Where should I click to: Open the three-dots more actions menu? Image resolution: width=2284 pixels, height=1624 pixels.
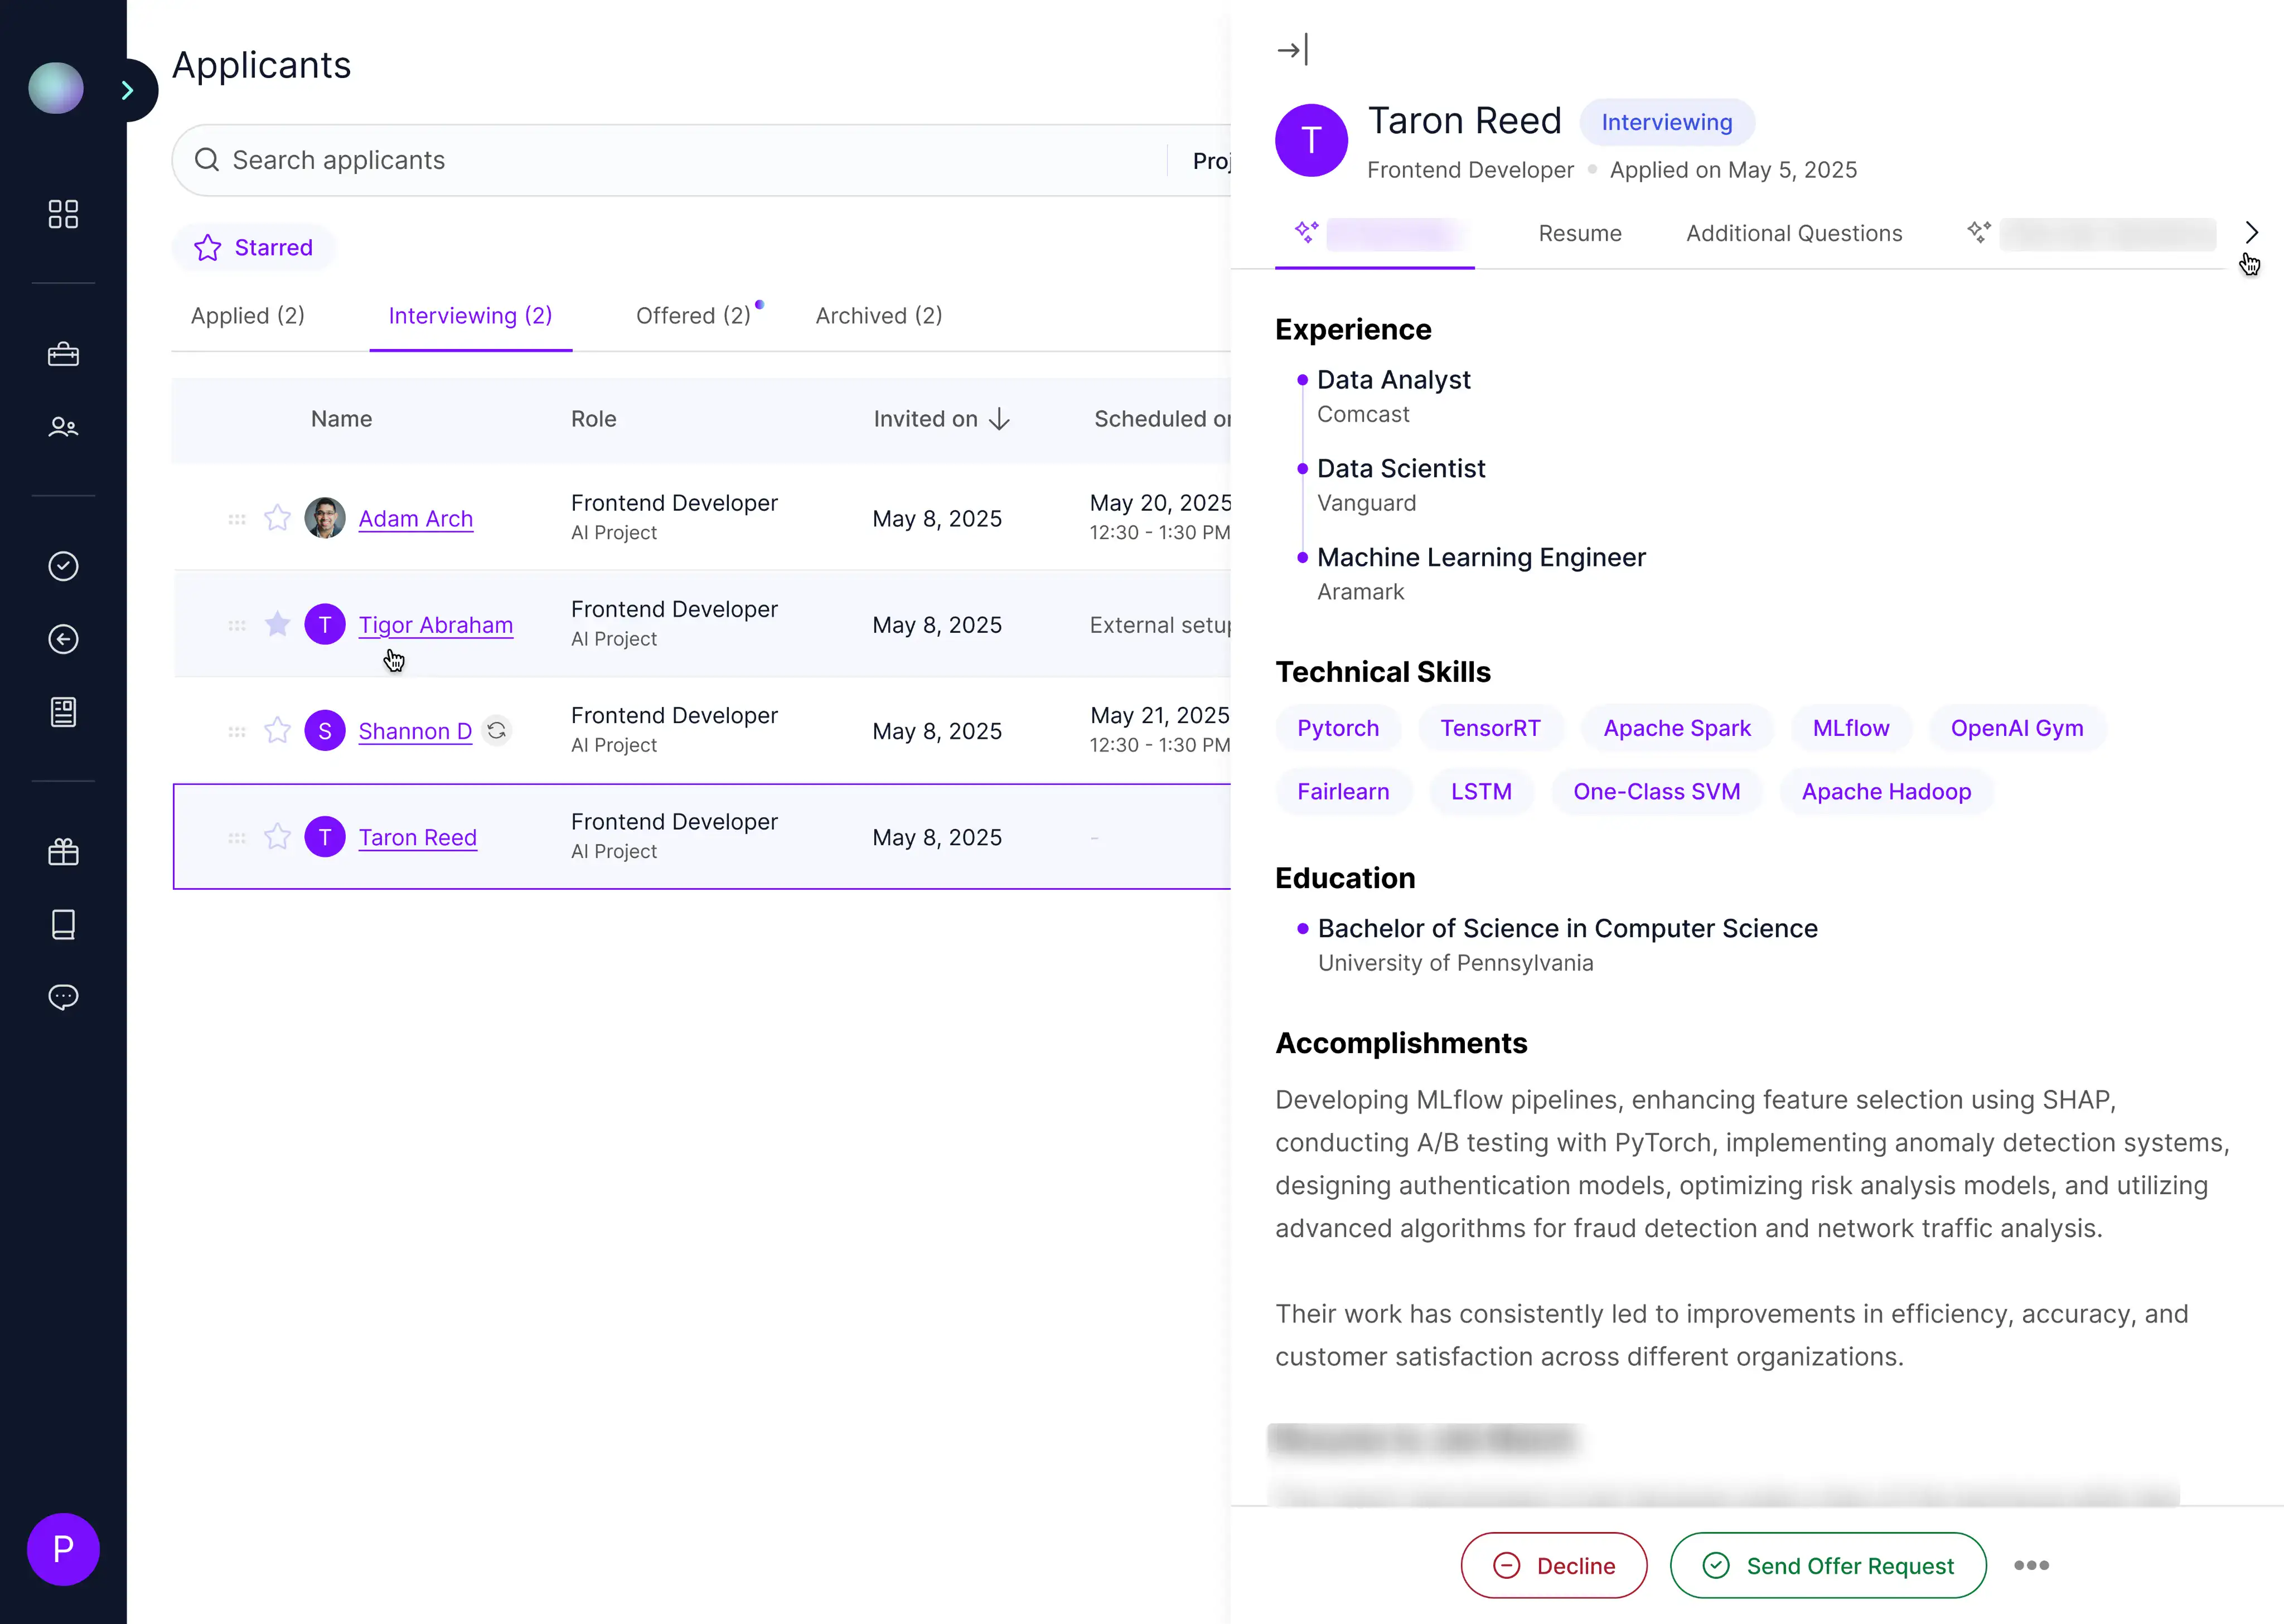[2031, 1565]
